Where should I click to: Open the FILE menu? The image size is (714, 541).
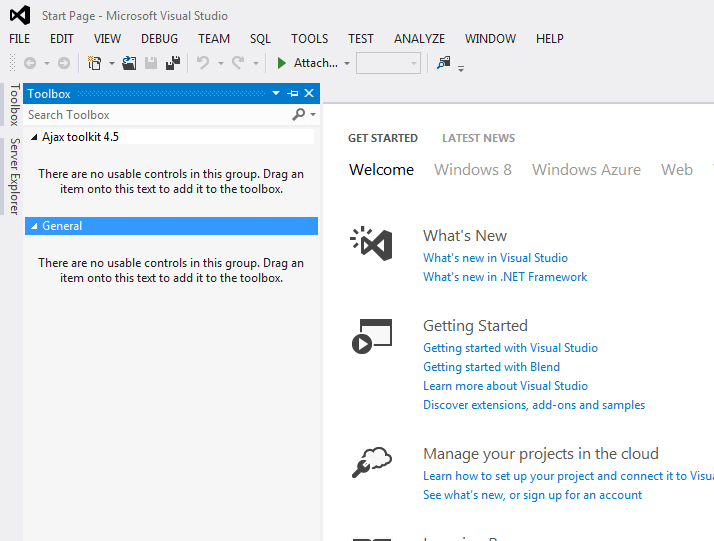(20, 39)
